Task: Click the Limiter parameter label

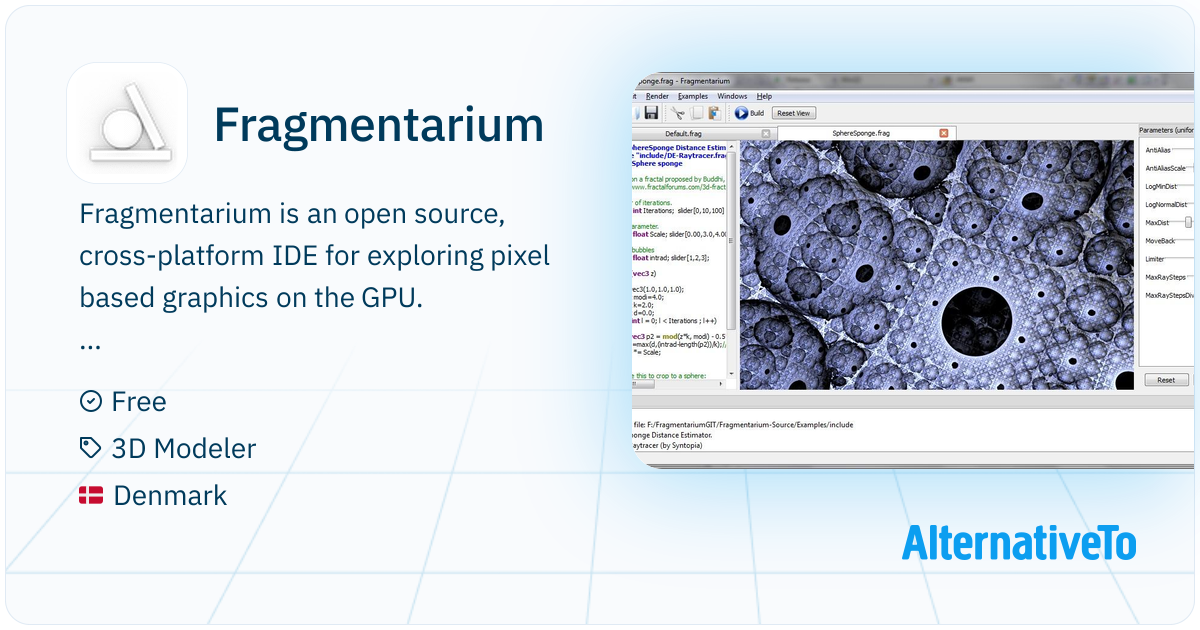Action: click(x=1155, y=259)
